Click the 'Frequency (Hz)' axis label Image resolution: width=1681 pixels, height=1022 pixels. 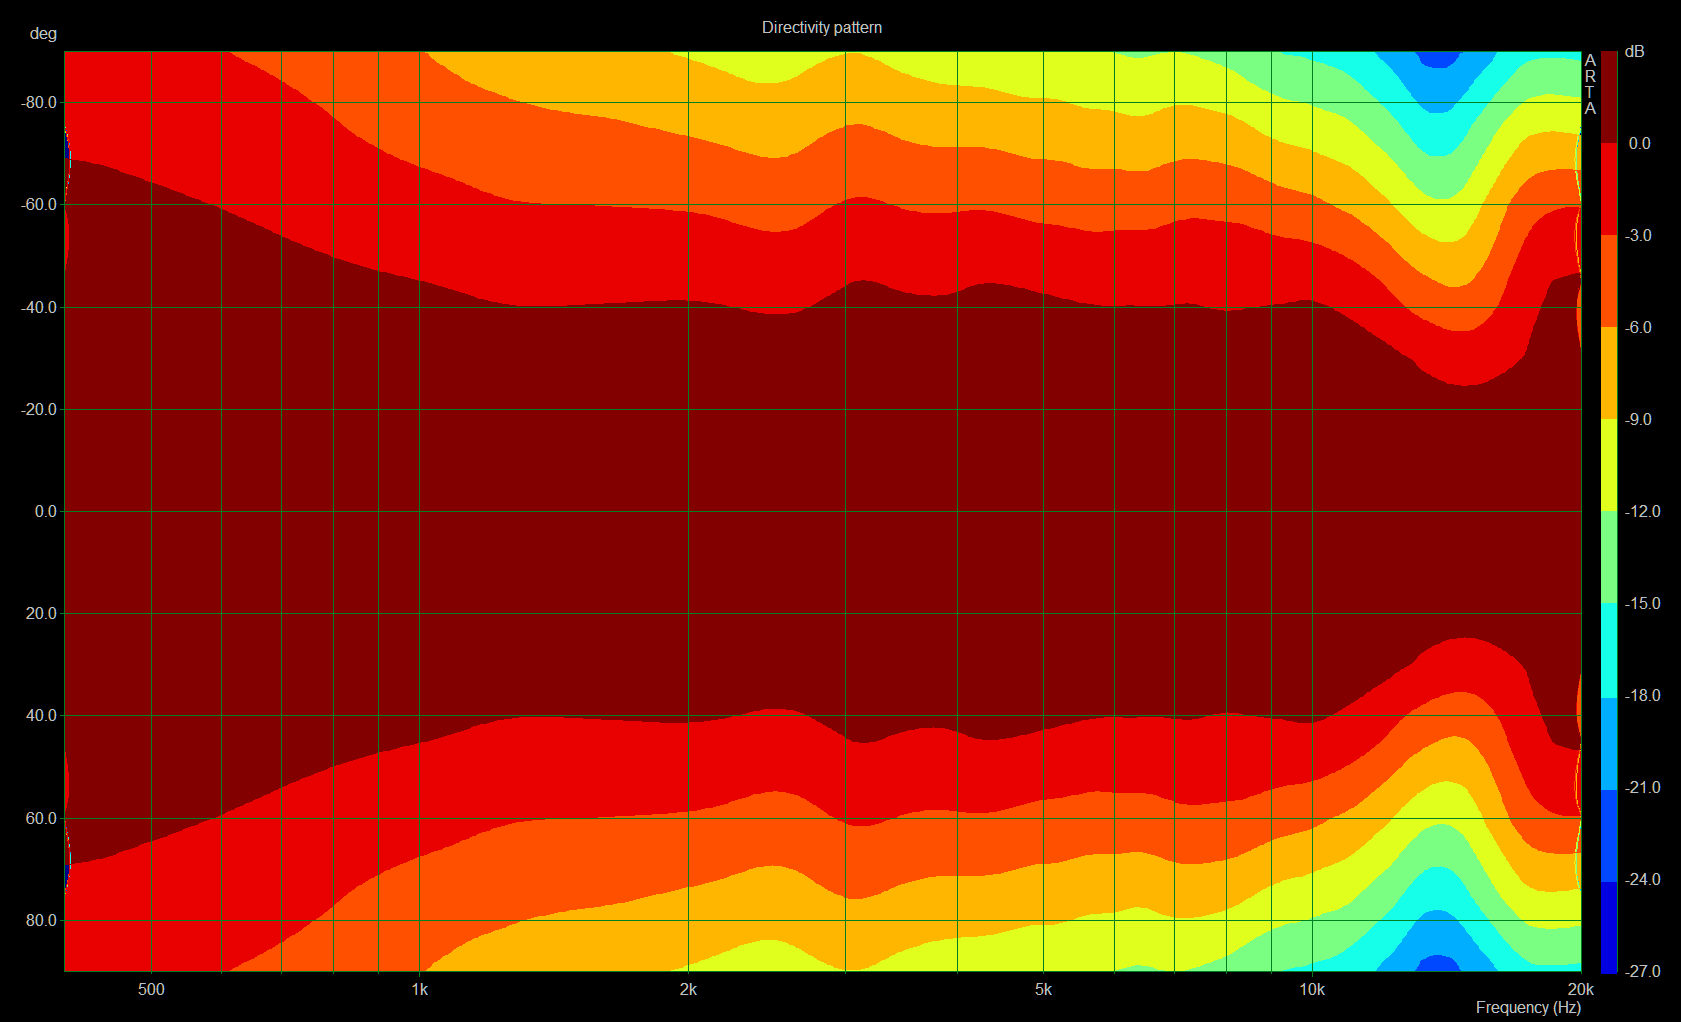[1528, 1007]
